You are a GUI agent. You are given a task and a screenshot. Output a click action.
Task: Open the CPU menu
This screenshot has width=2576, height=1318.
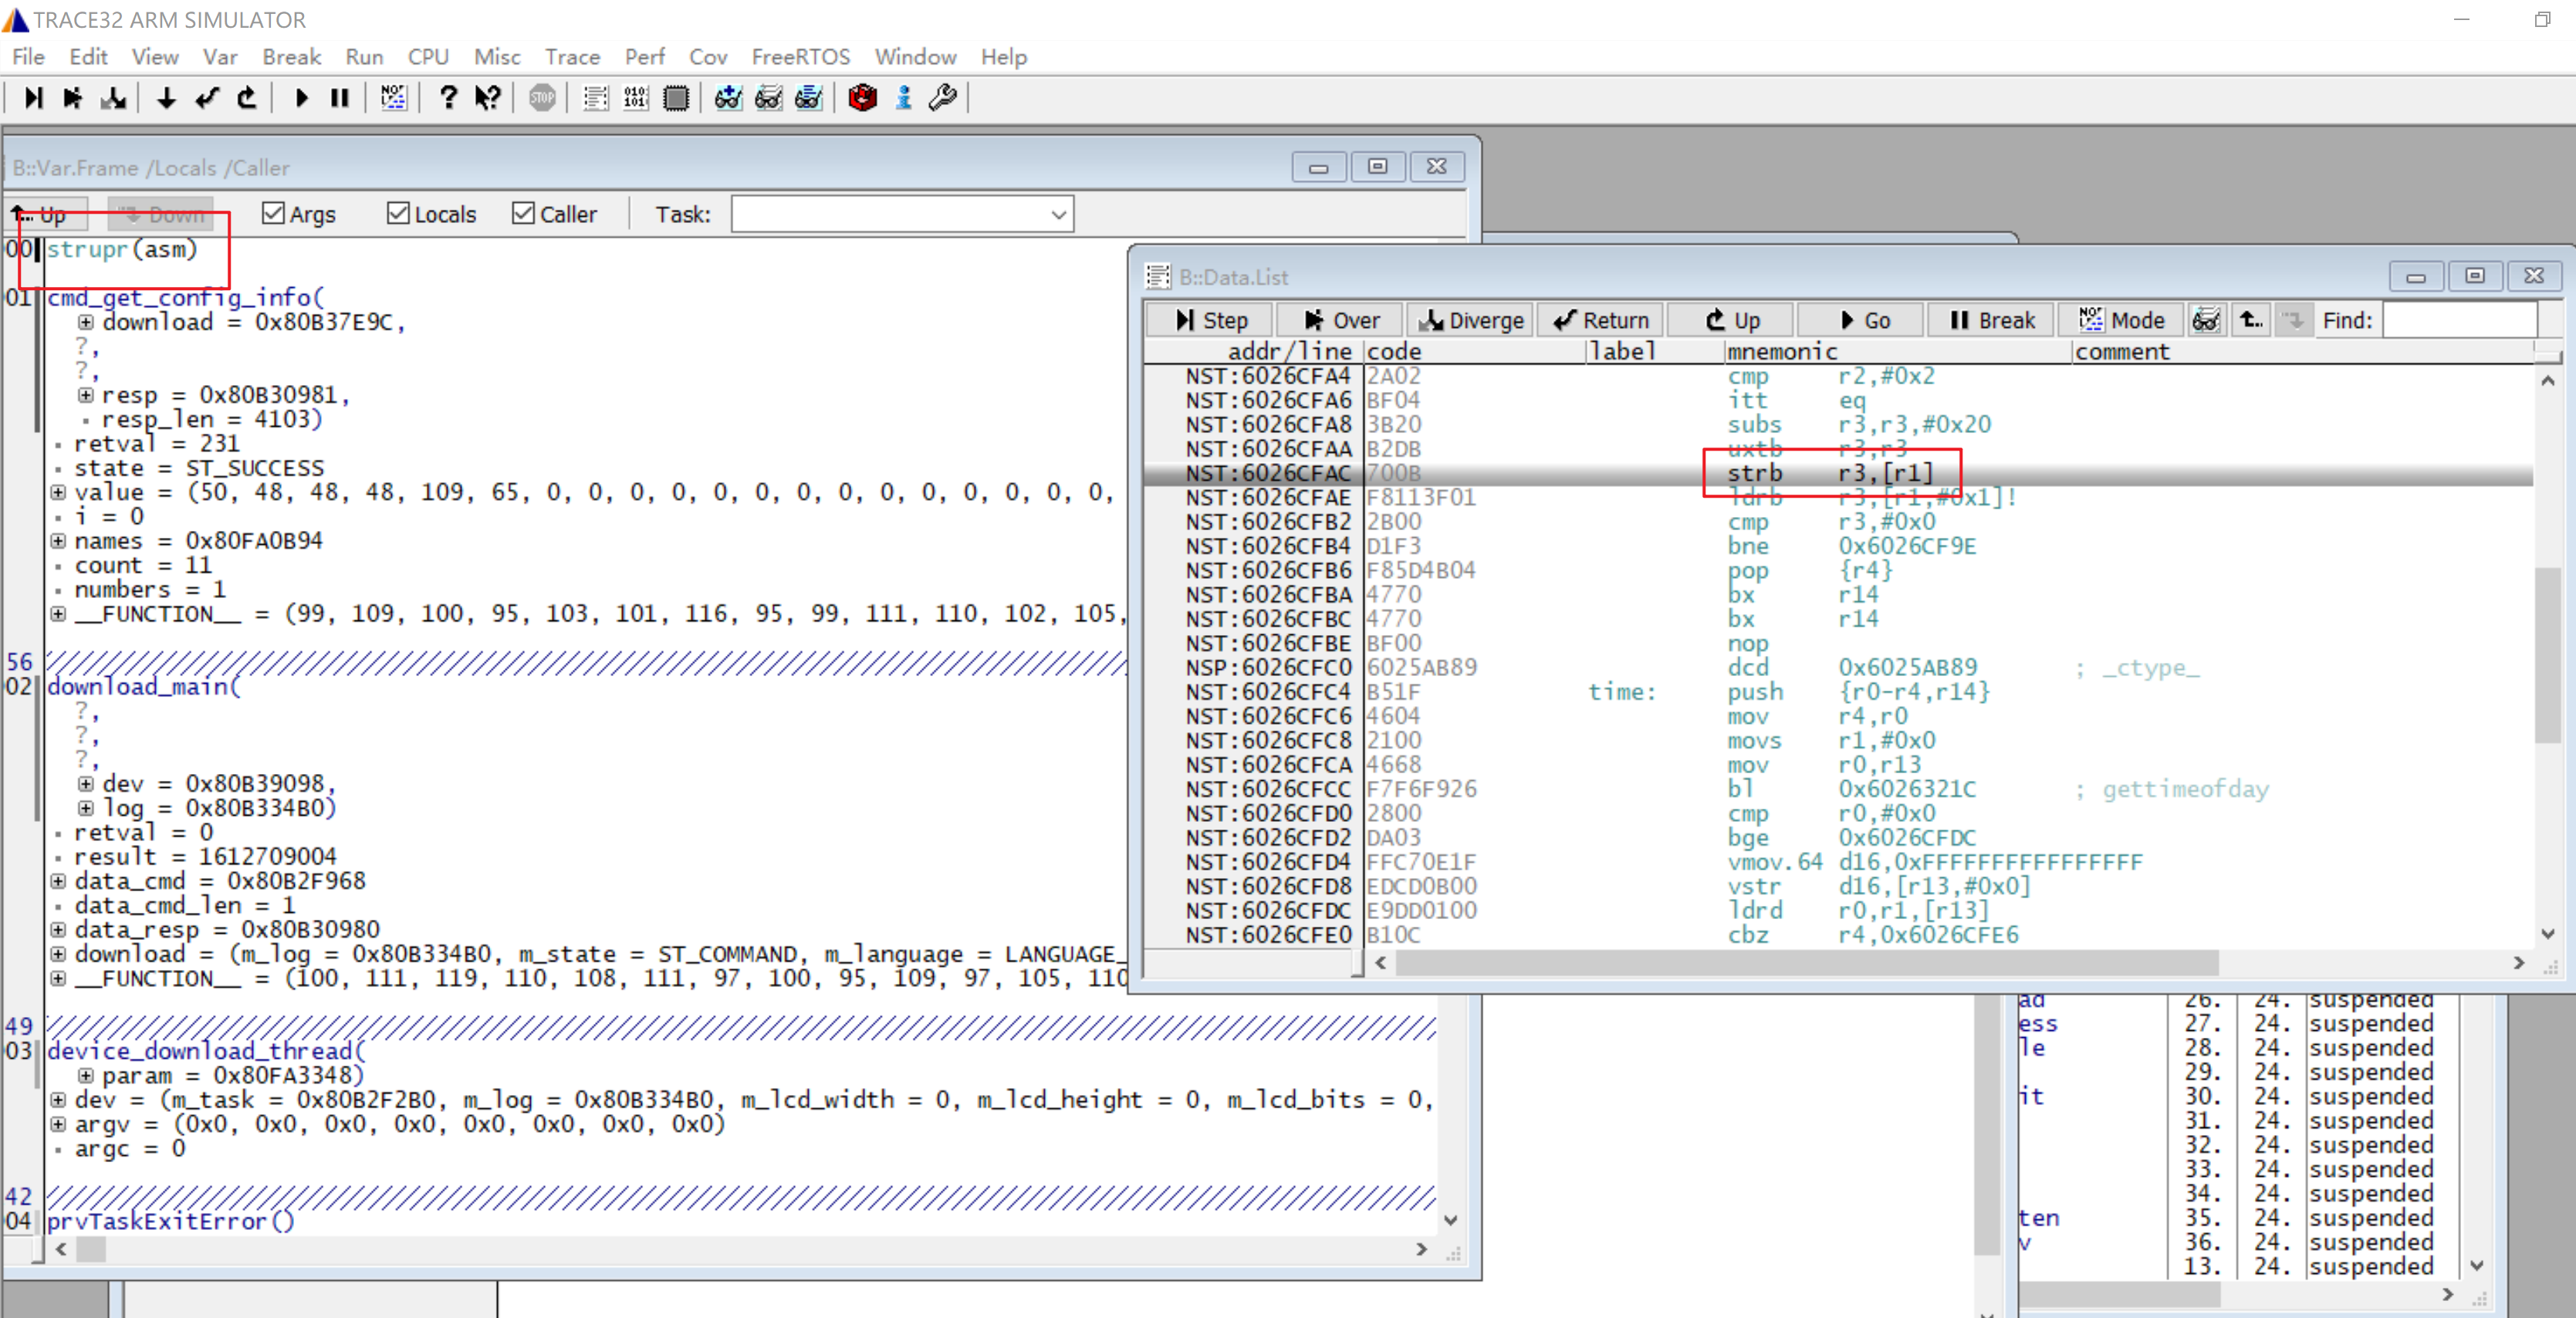(x=428, y=57)
